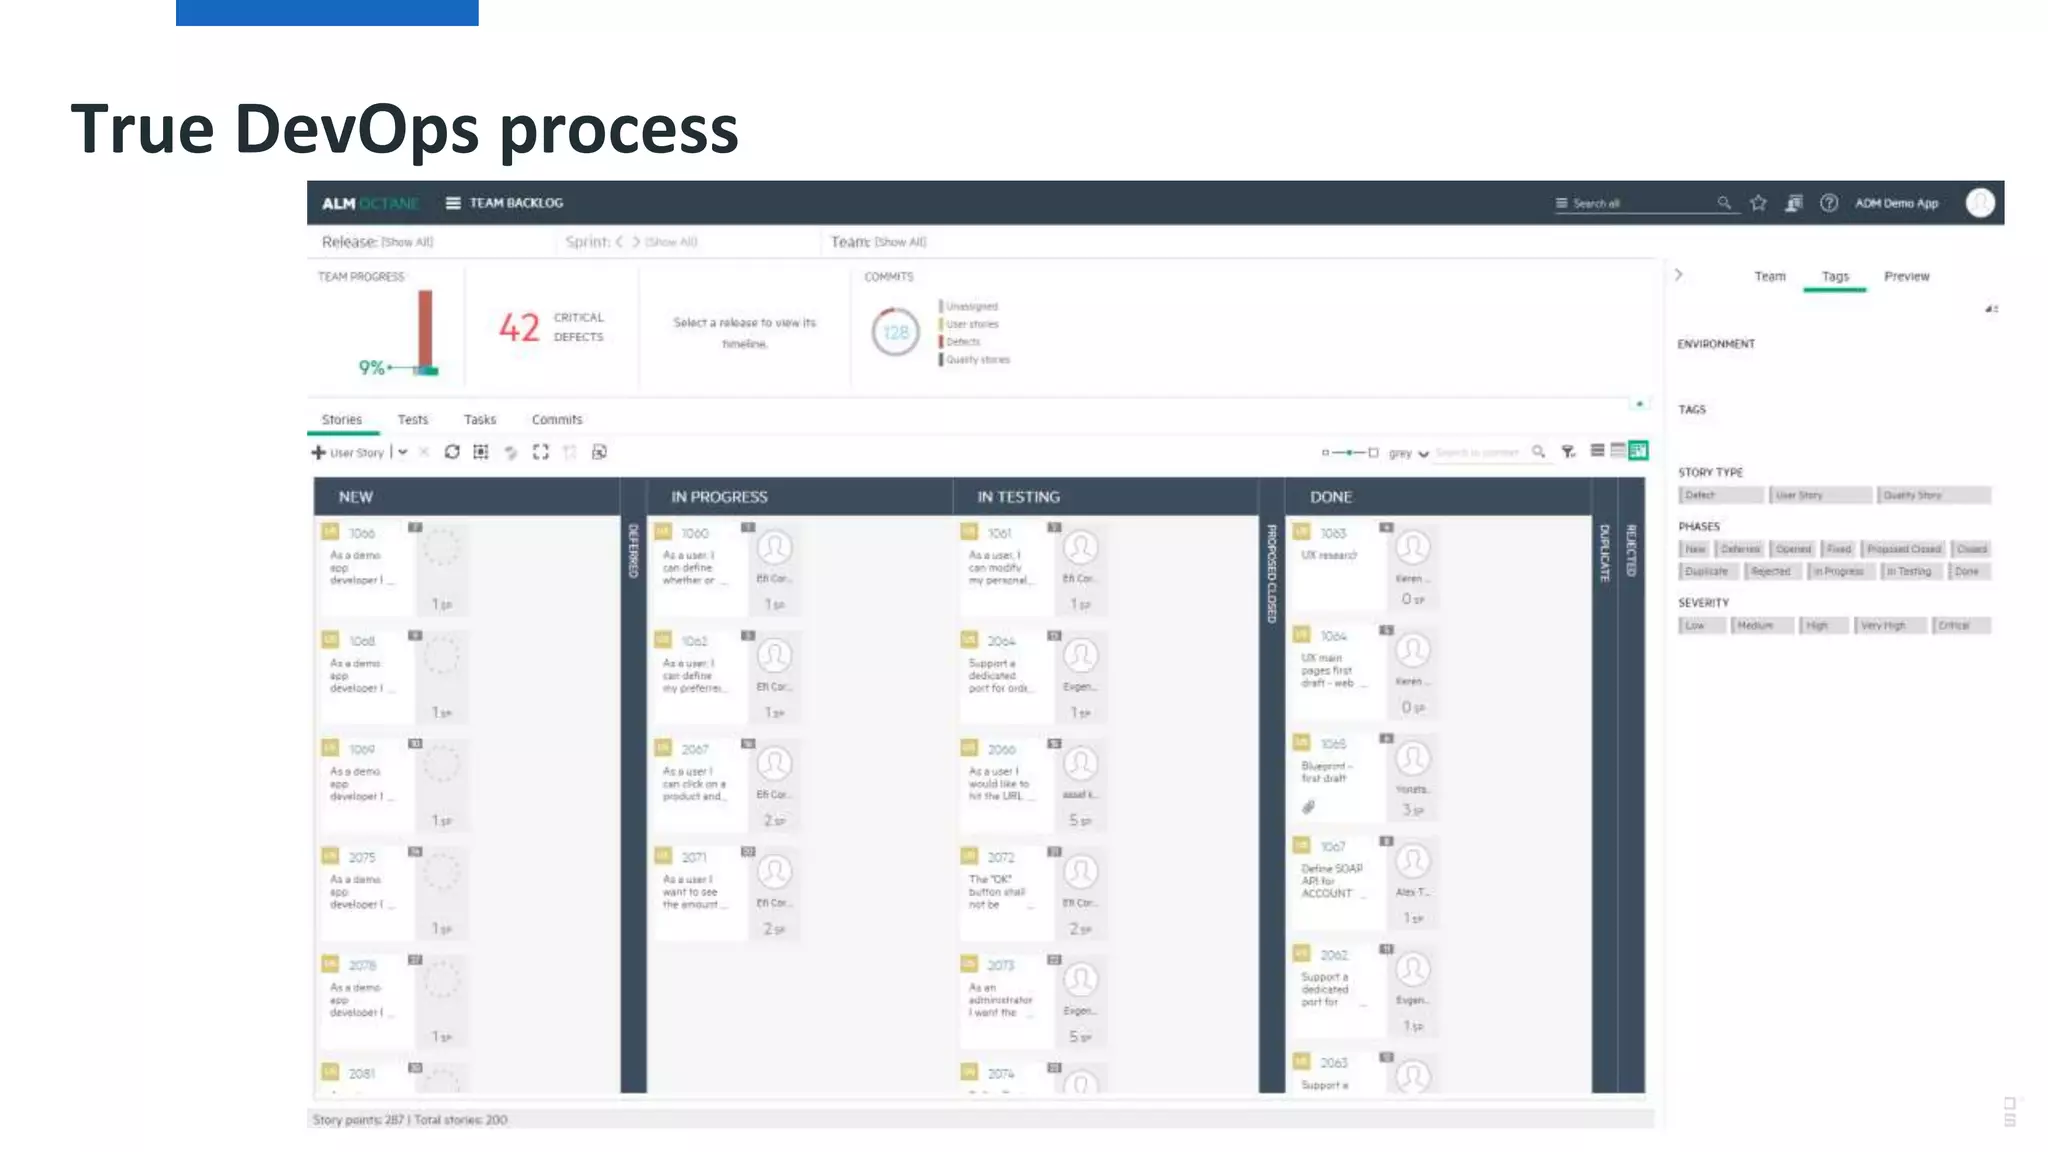
Task: Open the Team Backlog hamburger menu
Action: tap(453, 203)
